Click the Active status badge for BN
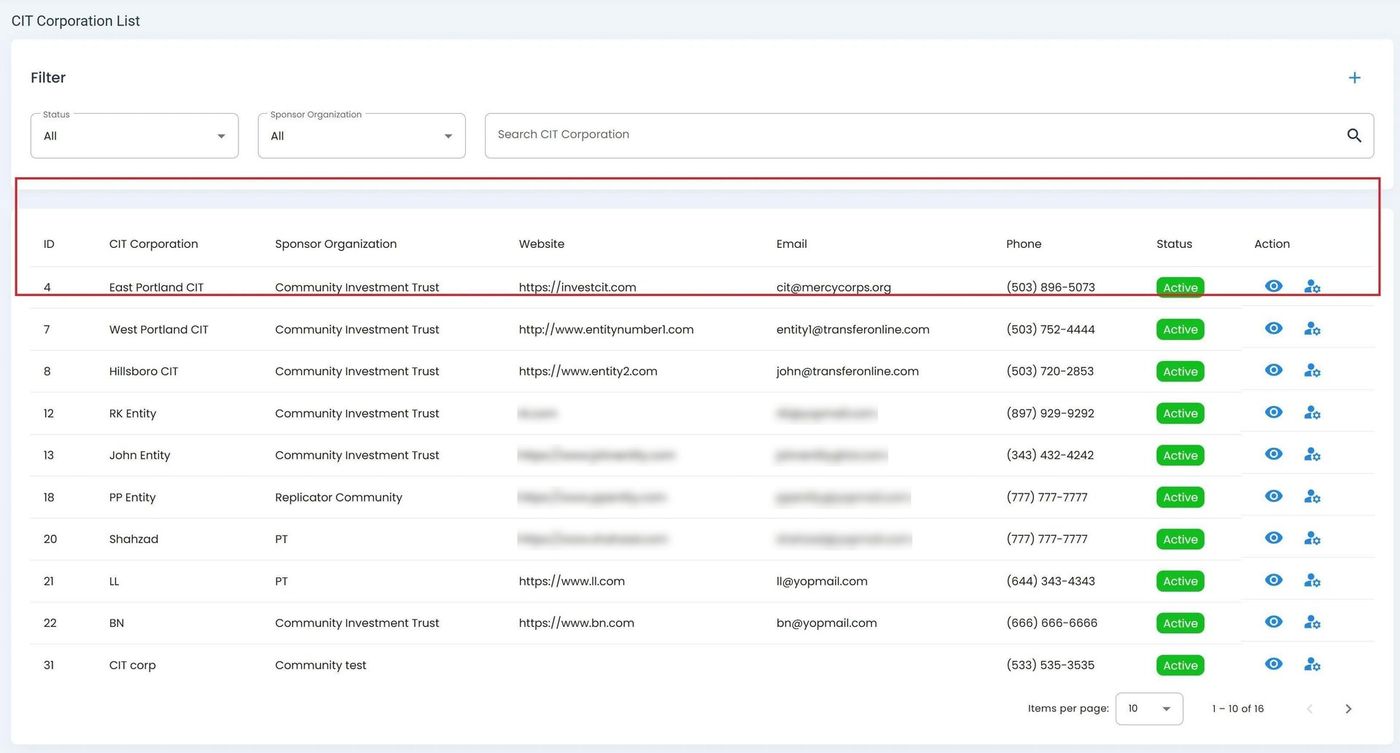Viewport: 1400px width, 753px height. click(x=1180, y=623)
